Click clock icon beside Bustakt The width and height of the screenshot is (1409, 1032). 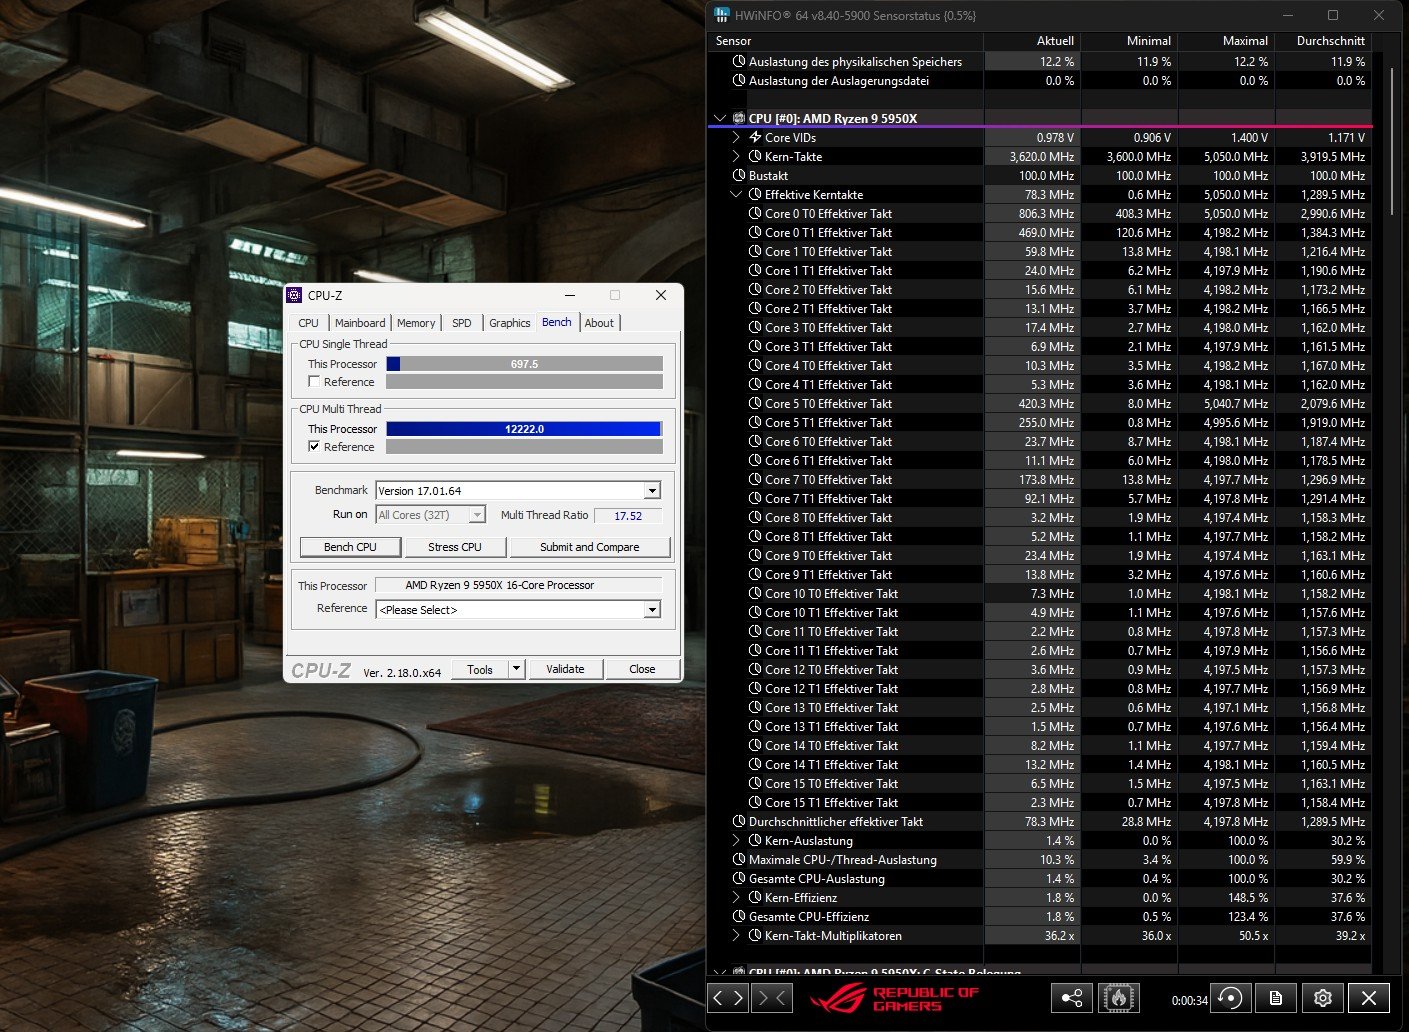pos(739,175)
